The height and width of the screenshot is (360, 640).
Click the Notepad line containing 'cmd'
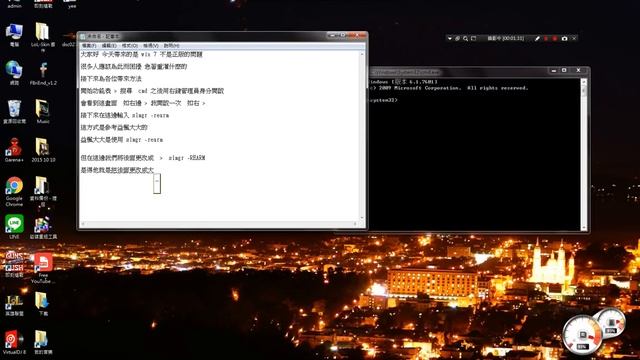tap(152, 91)
